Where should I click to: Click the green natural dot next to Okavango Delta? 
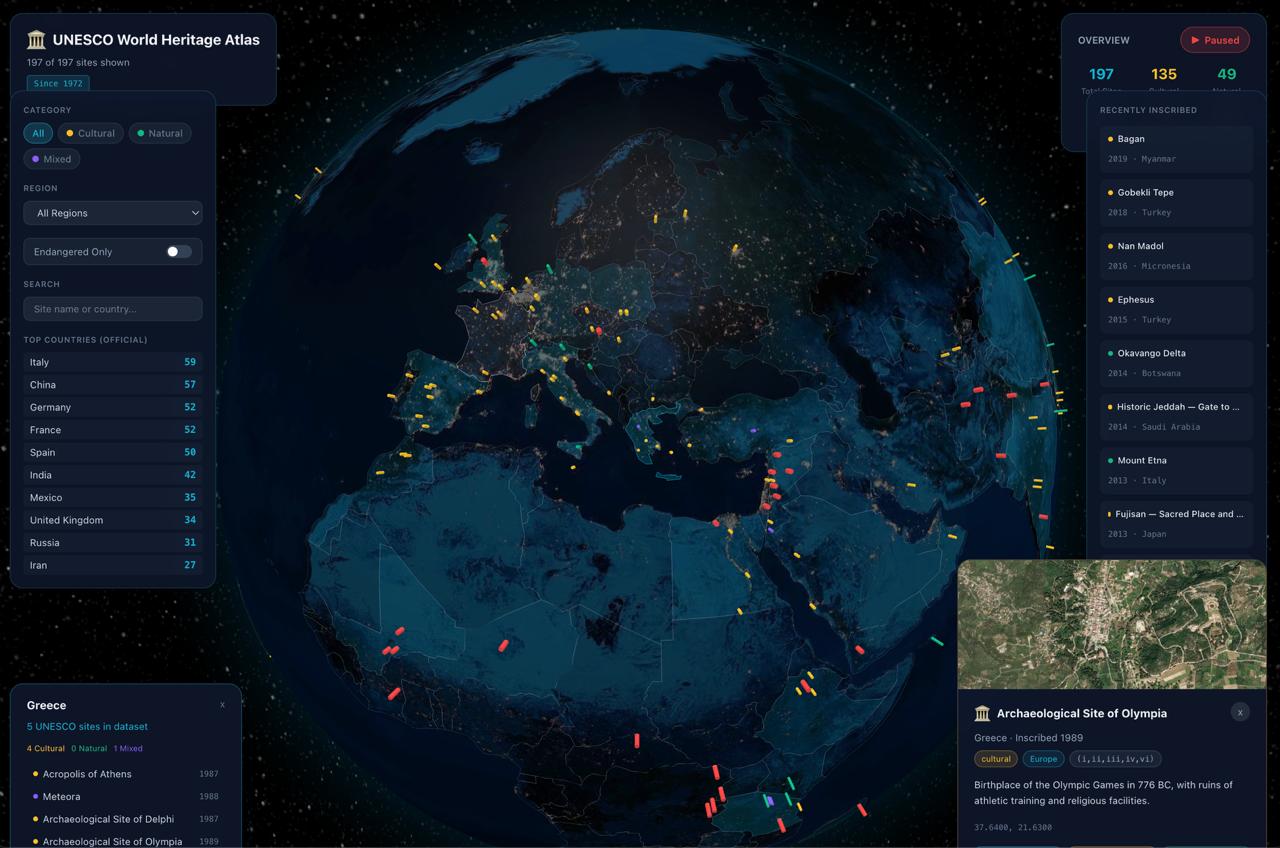1110,353
